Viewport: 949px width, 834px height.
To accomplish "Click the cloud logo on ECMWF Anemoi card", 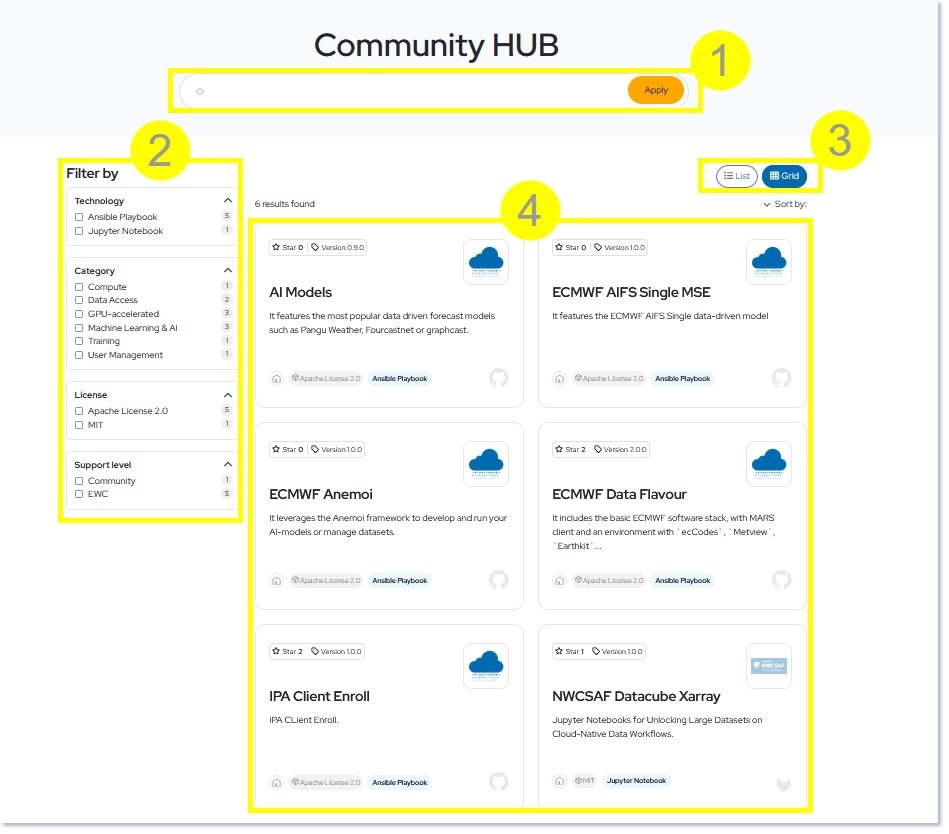I will tap(487, 464).
